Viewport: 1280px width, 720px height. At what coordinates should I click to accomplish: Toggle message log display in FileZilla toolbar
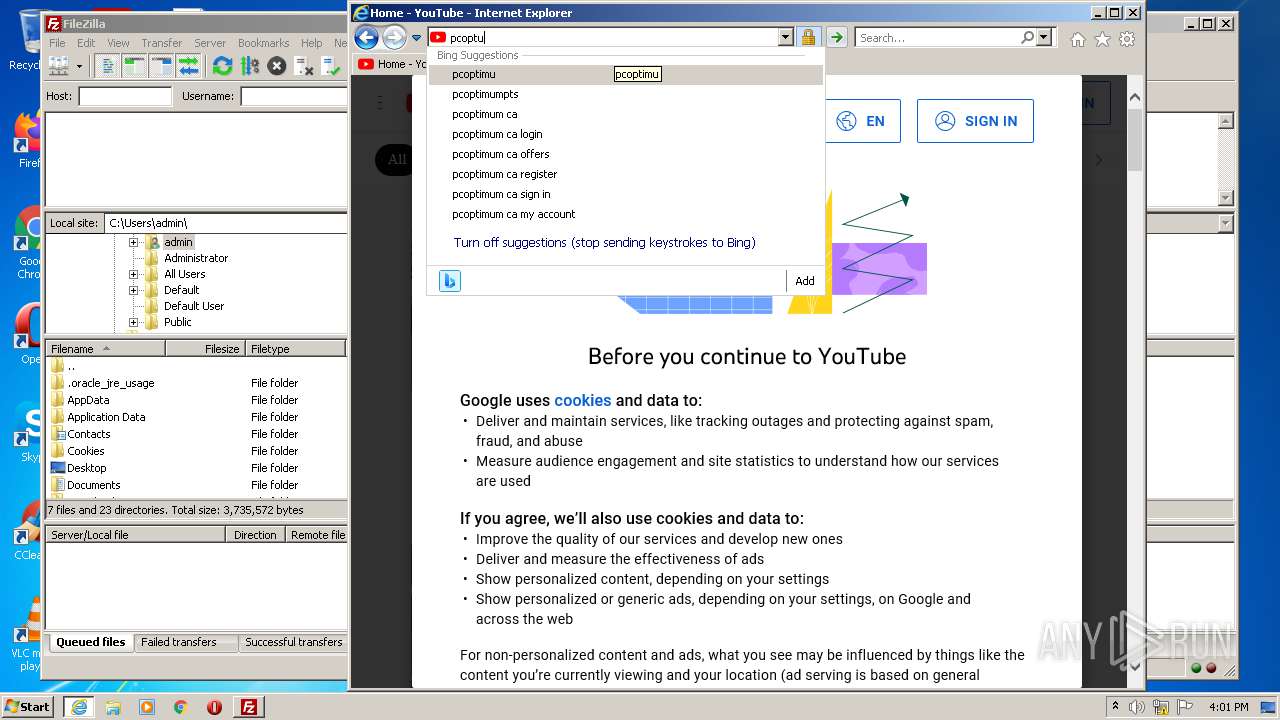pyautogui.click(x=108, y=66)
